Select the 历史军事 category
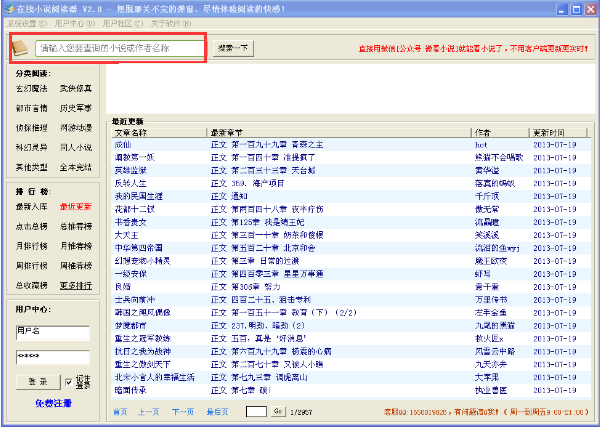This screenshot has width=600, height=427. click(x=75, y=108)
